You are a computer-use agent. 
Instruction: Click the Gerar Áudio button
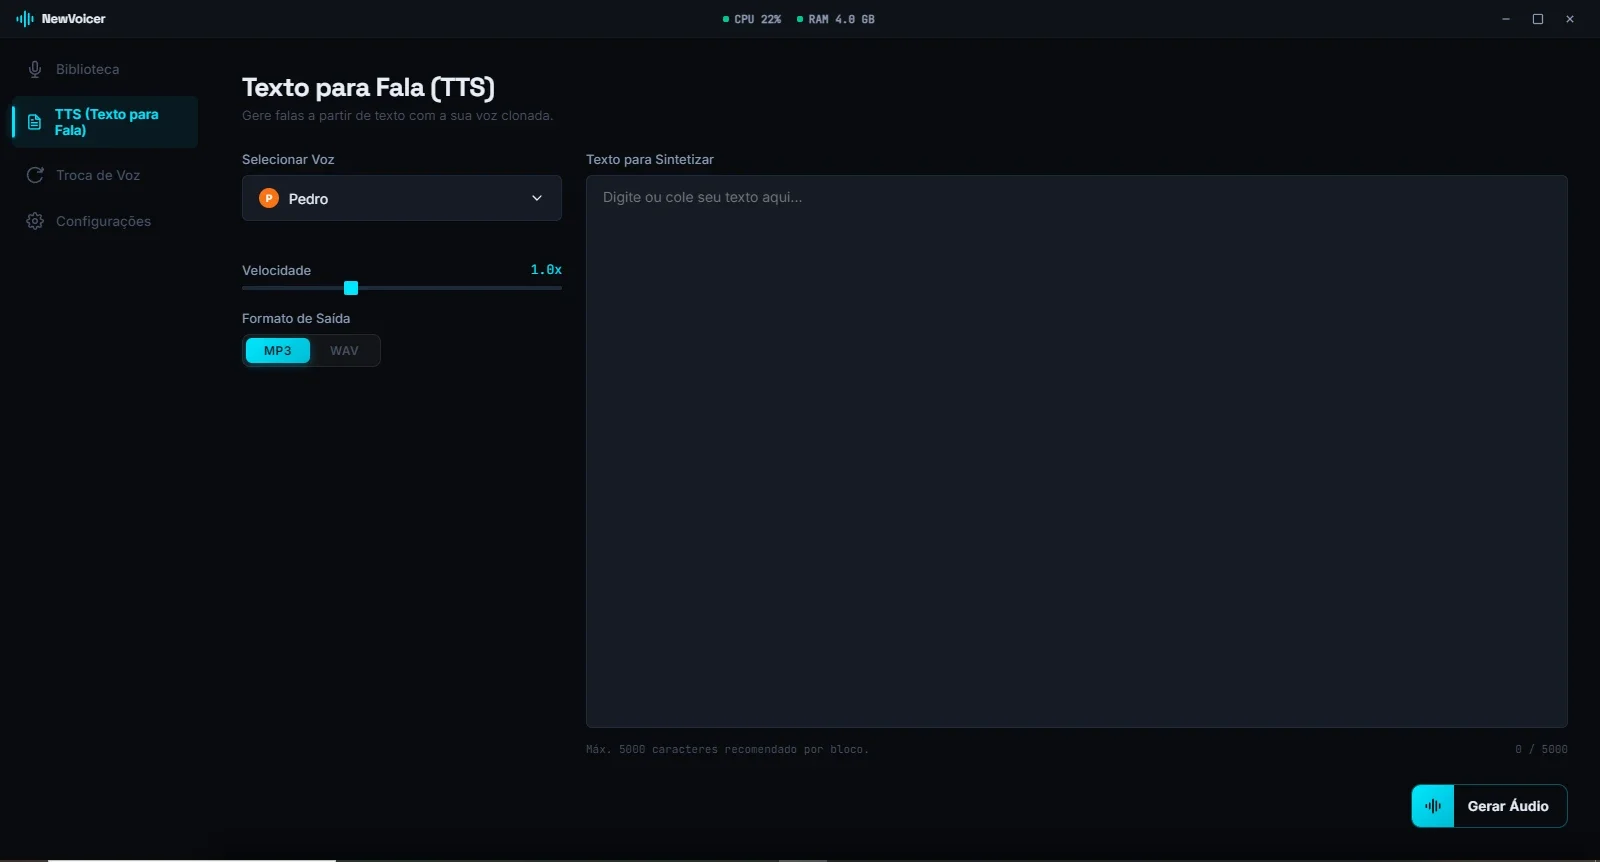coord(1489,806)
